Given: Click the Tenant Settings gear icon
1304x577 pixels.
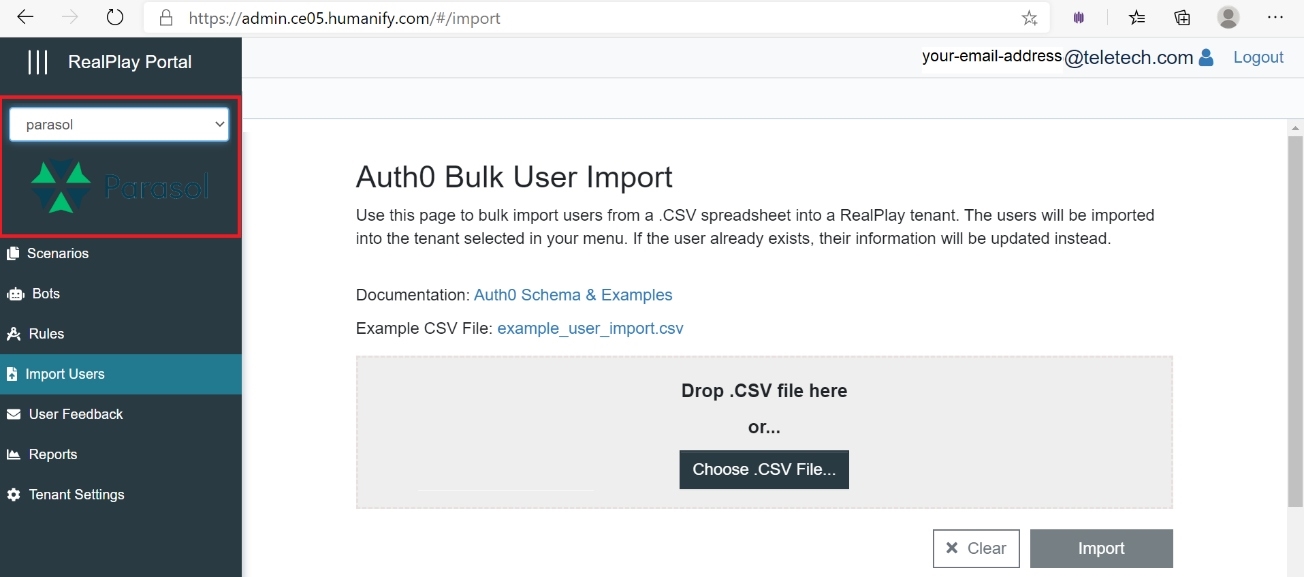Looking at the screenshot, I should pos(14,495).
